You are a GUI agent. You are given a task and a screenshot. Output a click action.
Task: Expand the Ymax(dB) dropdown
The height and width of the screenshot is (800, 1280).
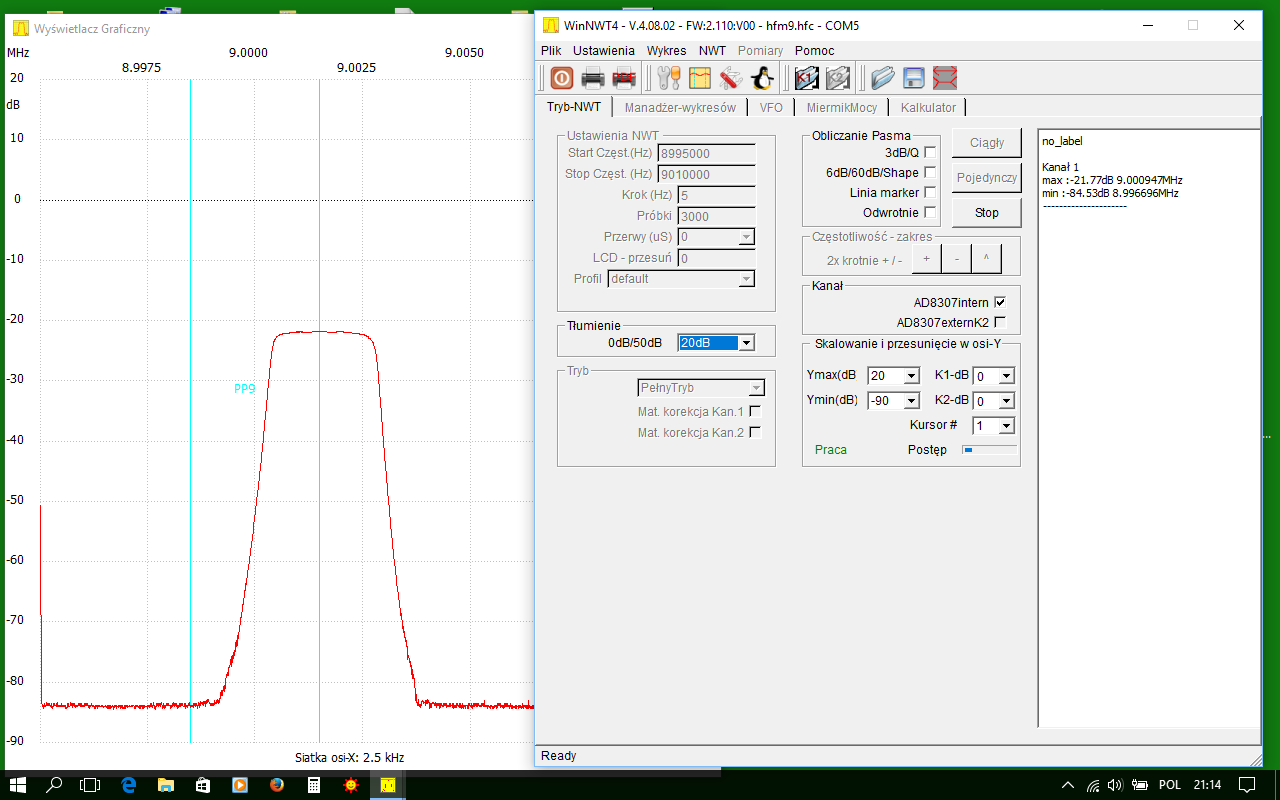tap(911, 376)
